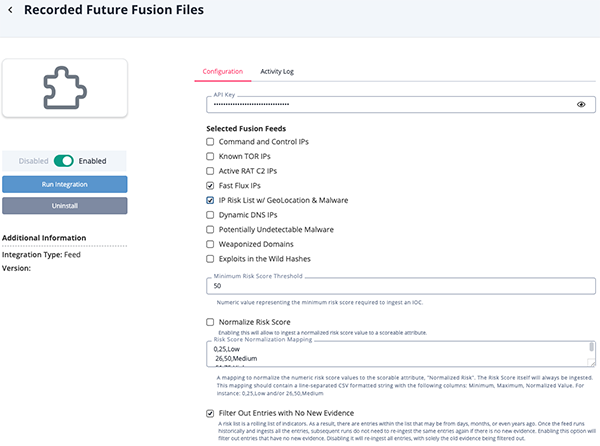This screenshot has height=446, width=600.
Task: Click the Minimum Risk Score Threshold field
Action: (x=400, y=286)
